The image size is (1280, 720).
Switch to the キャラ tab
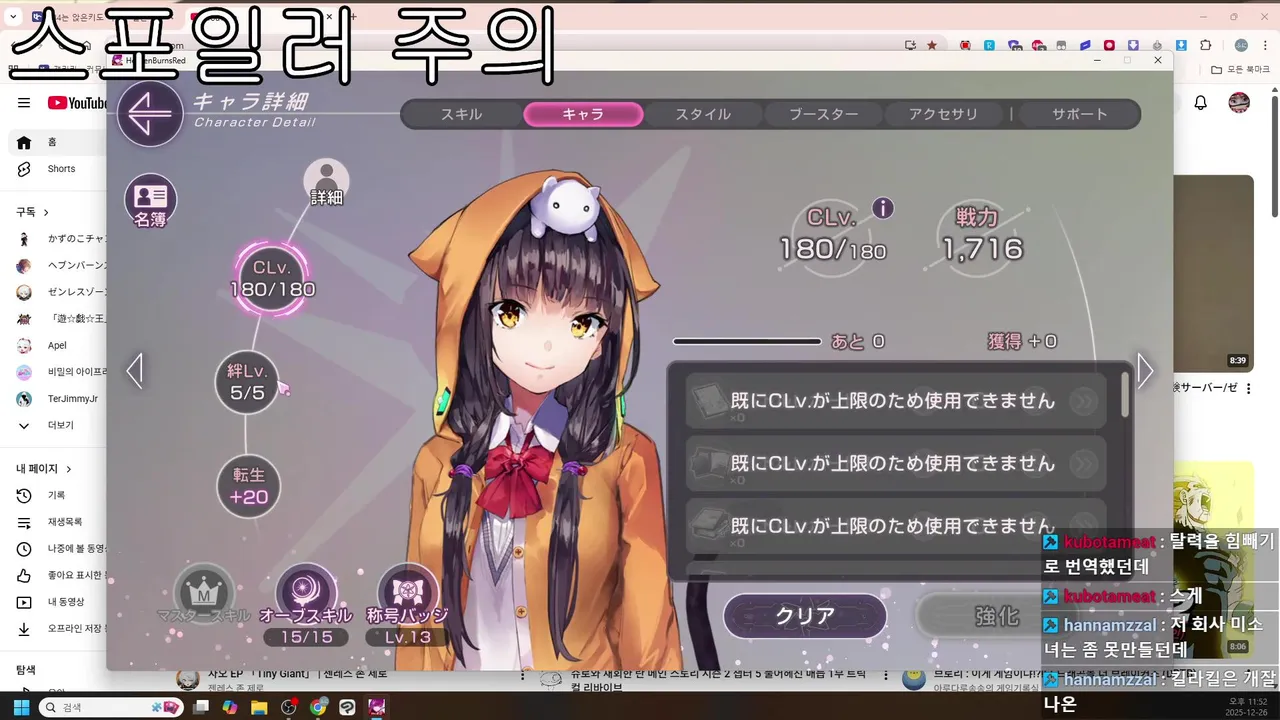pyautogui.click(x=583, y=114)
